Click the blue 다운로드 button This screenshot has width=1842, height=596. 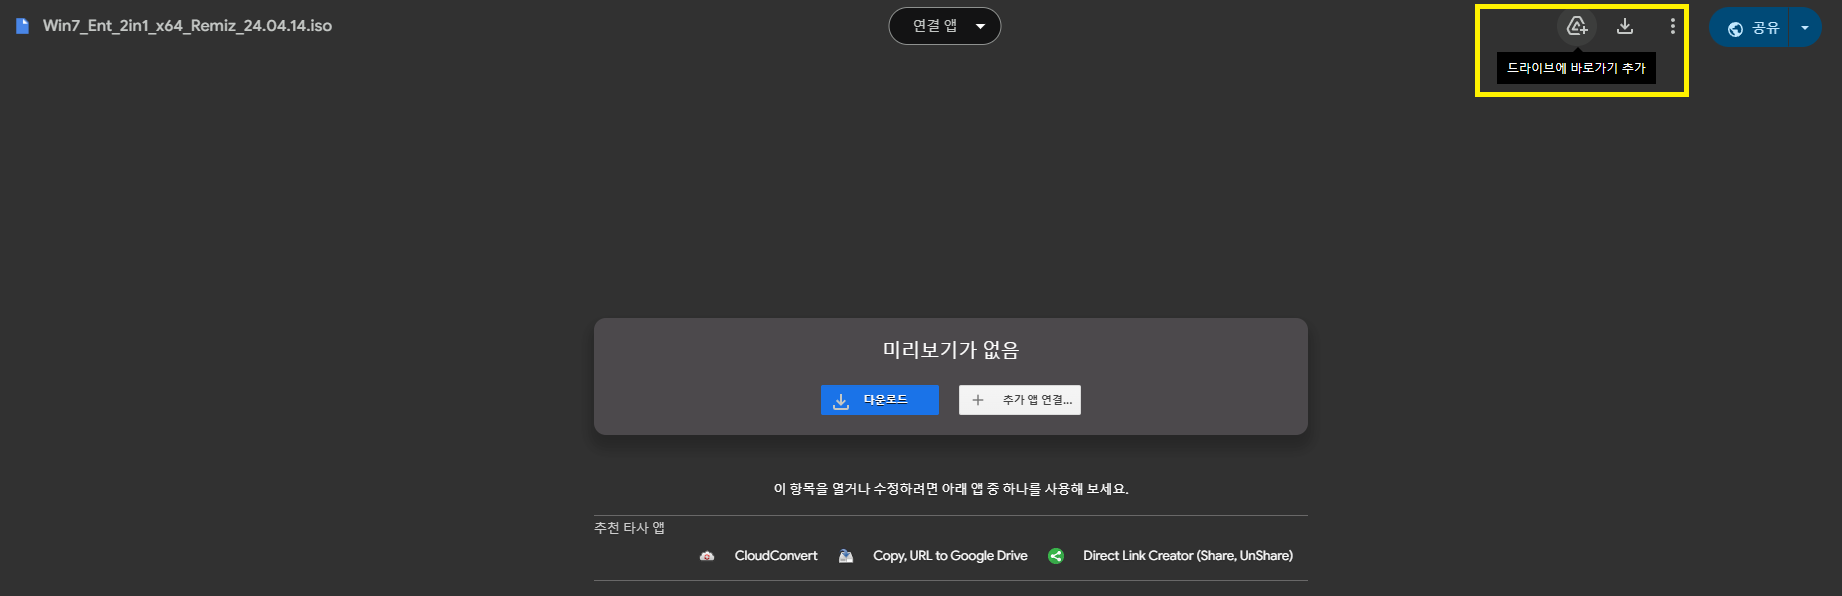point(880,400)
